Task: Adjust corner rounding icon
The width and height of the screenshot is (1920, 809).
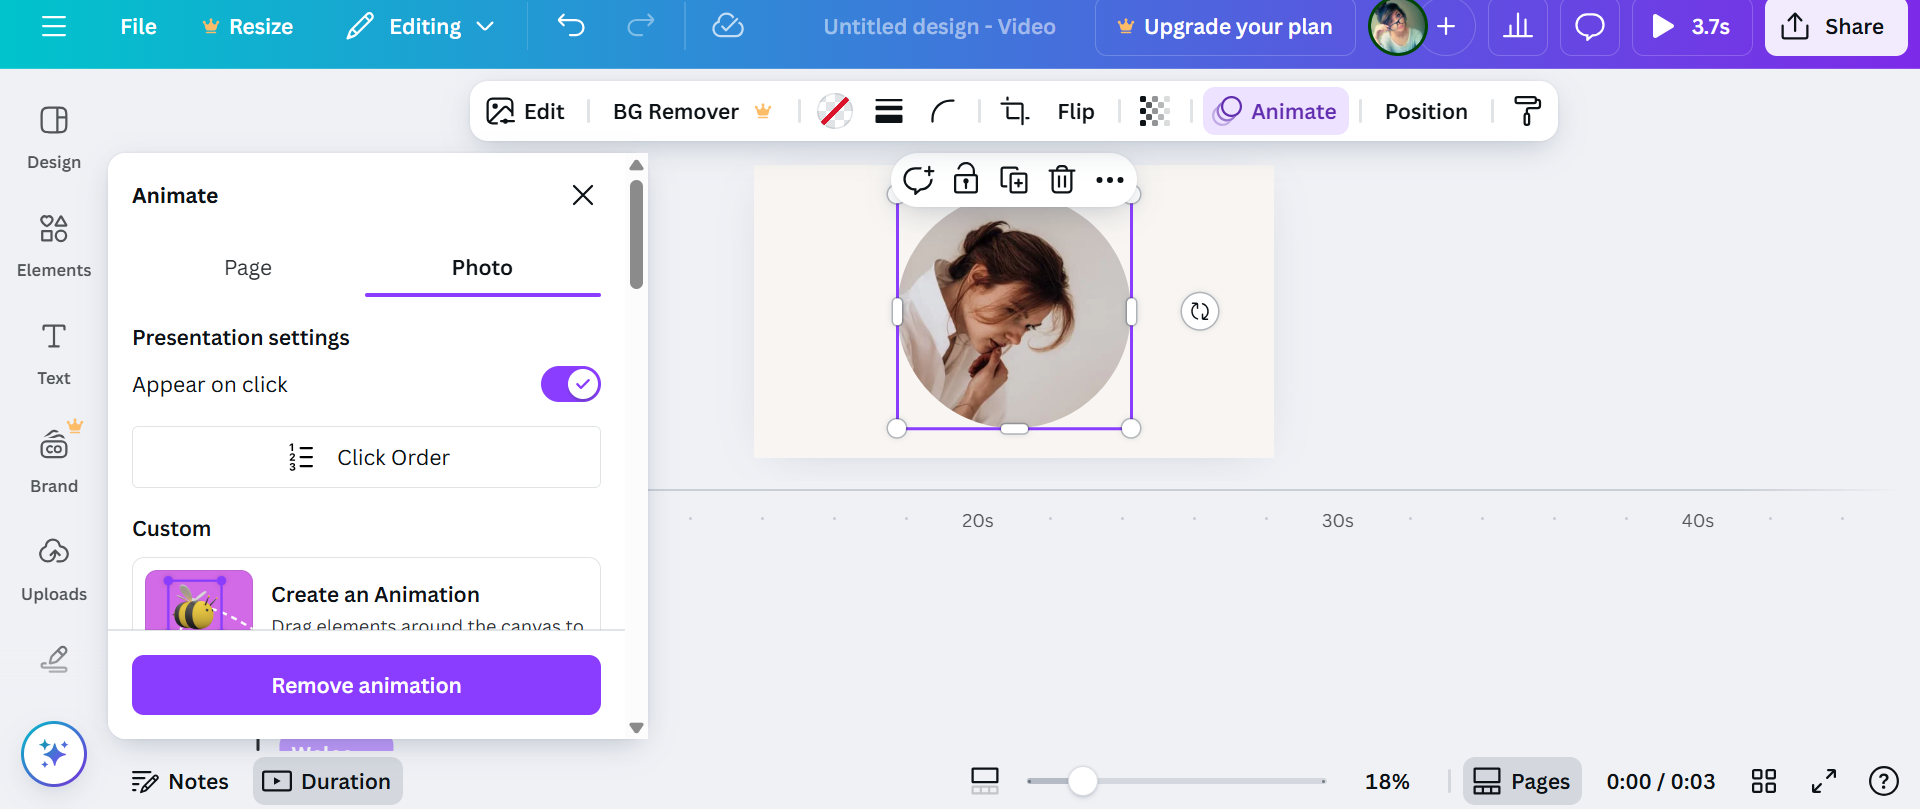Action: coord(943,111)
